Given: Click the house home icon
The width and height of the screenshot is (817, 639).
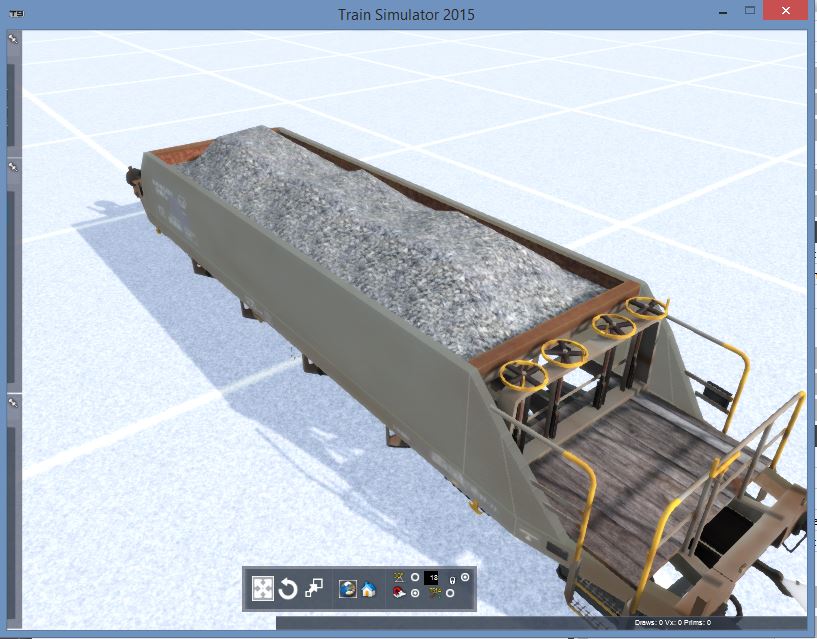Looking at the screenshot, I should (x=368, y=589).
